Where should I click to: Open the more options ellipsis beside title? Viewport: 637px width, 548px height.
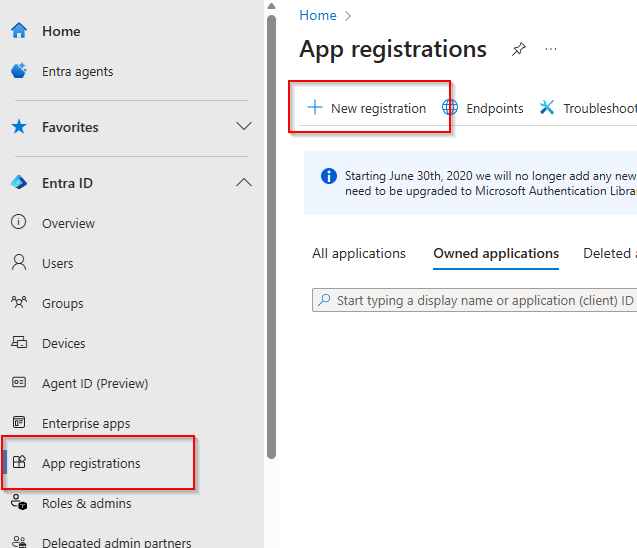(551, 49)
